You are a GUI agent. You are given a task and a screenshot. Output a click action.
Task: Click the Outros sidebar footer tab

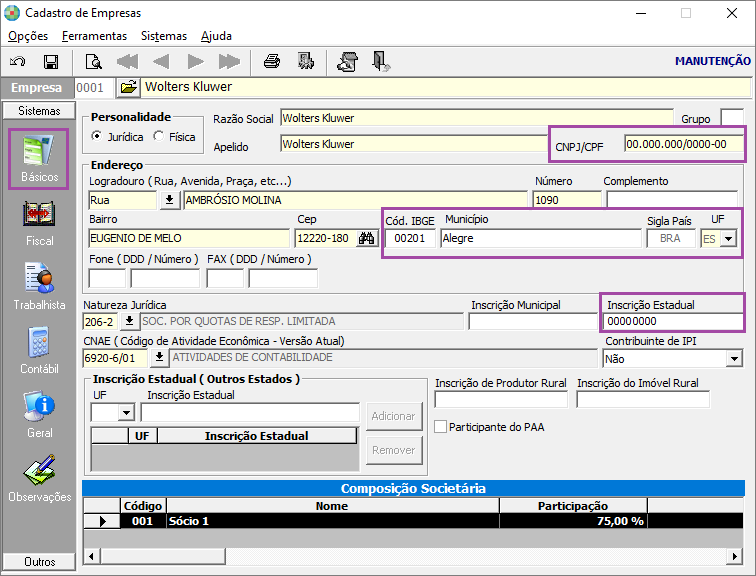pos(39,562)
